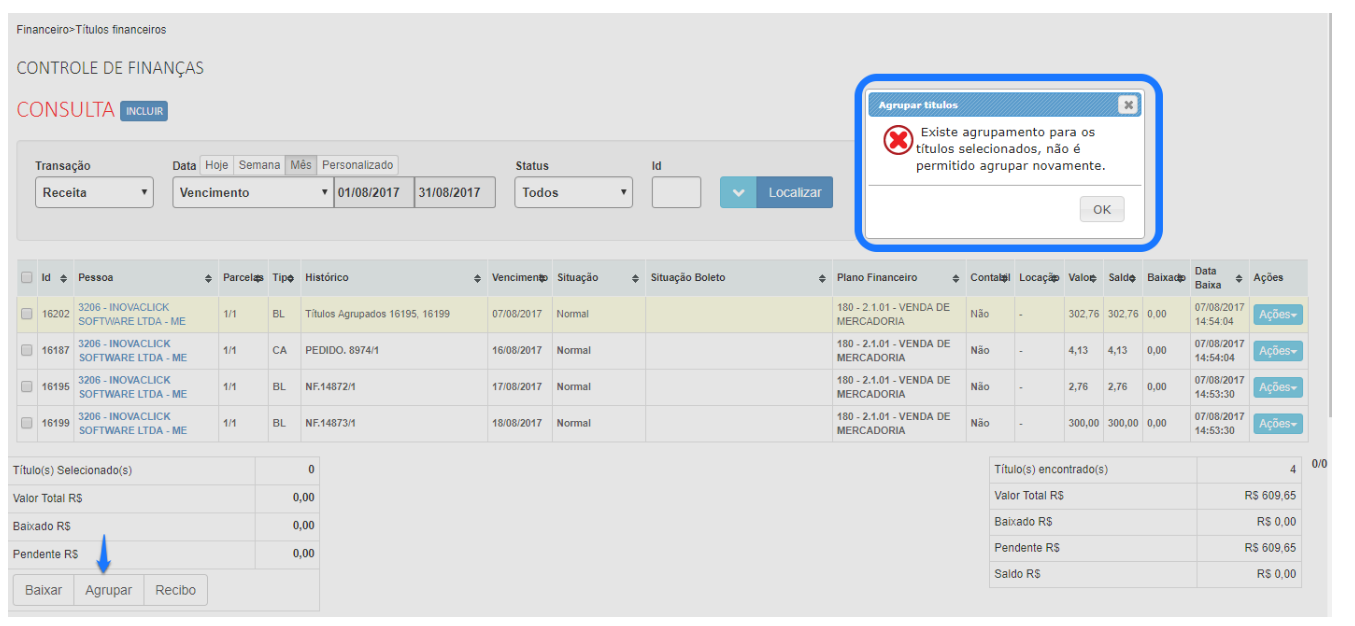The height and width of the screenshot is (626, 1355).
Task: Sort table by Pessoa column arrows
Action: [x=208, y=278]
